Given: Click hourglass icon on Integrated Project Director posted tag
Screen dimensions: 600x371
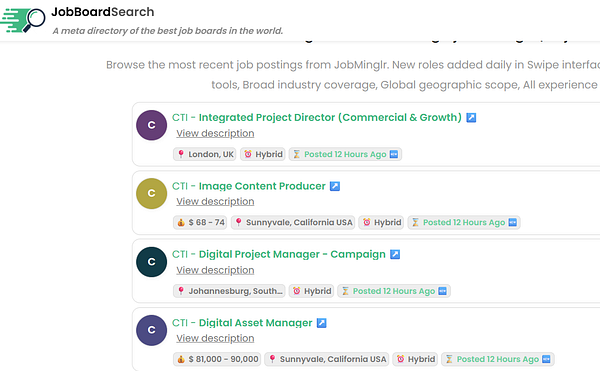Looking at the screenshot, I should (296, 154).
